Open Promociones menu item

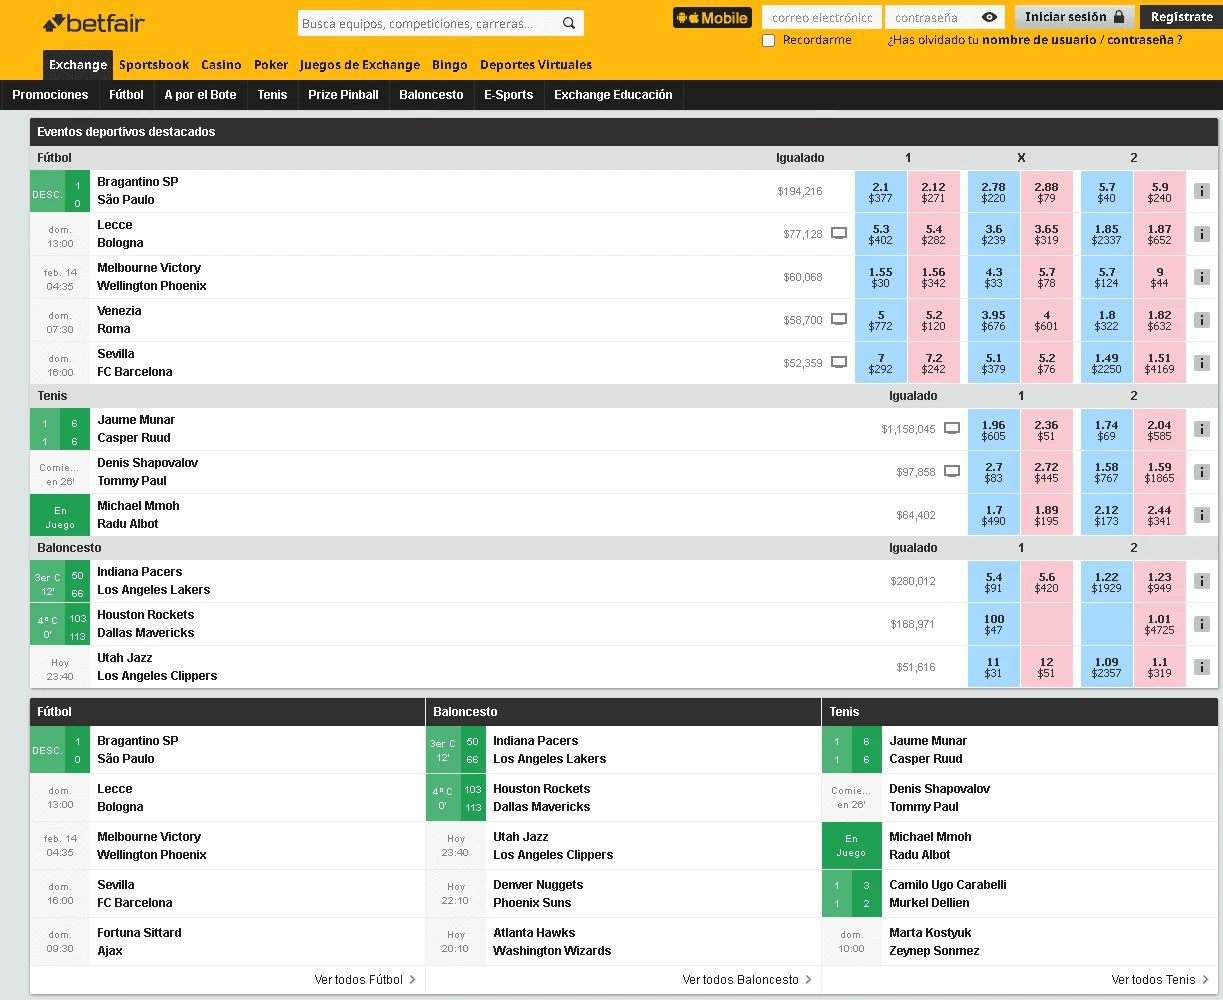click(x=50, y=95)
